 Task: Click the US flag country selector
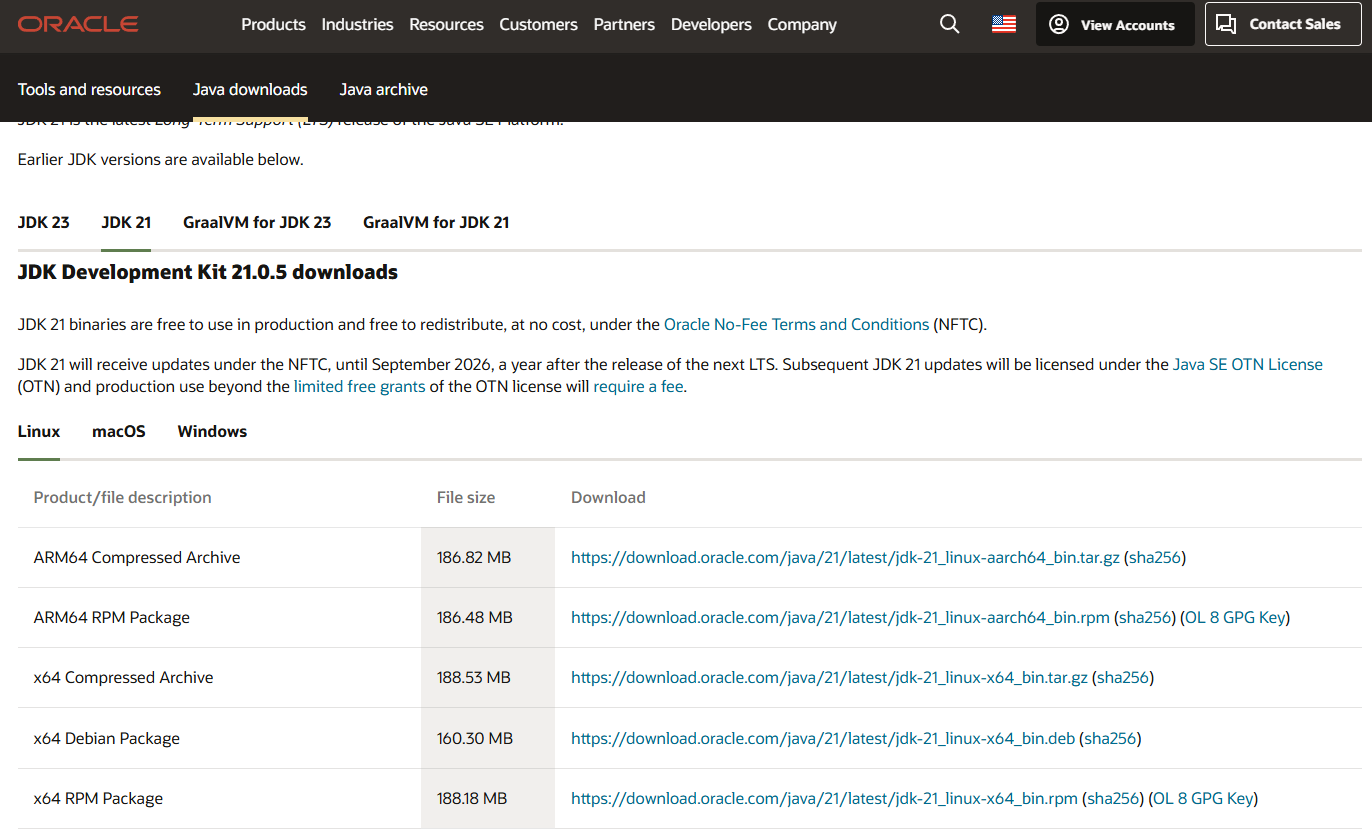(1004, 24)
